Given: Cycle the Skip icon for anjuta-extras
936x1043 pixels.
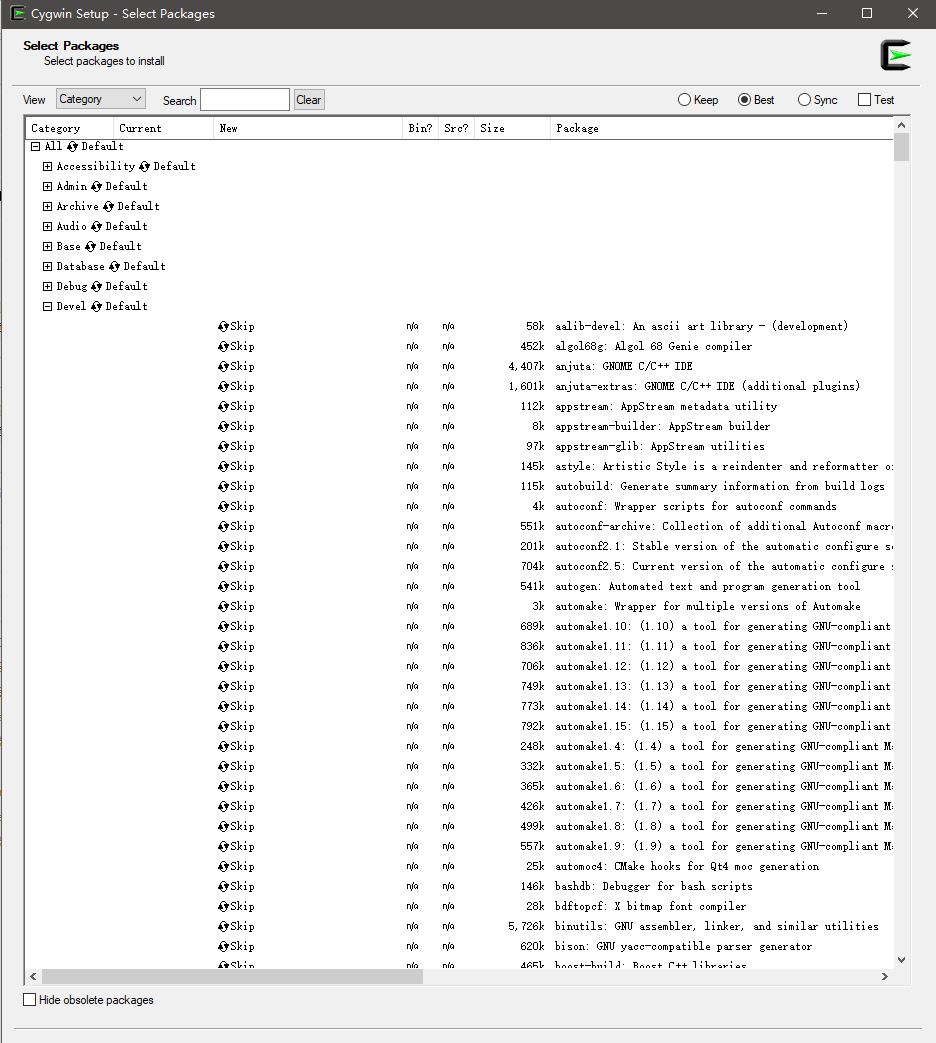Looking at the screenshot, I should (224, 386).
